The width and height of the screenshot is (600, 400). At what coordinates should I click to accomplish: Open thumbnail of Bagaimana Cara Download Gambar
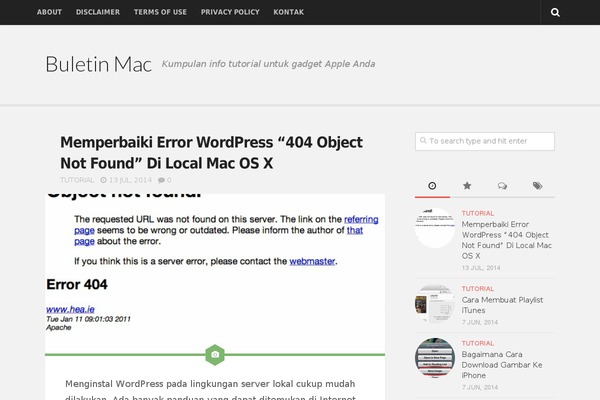click(435, 358)
